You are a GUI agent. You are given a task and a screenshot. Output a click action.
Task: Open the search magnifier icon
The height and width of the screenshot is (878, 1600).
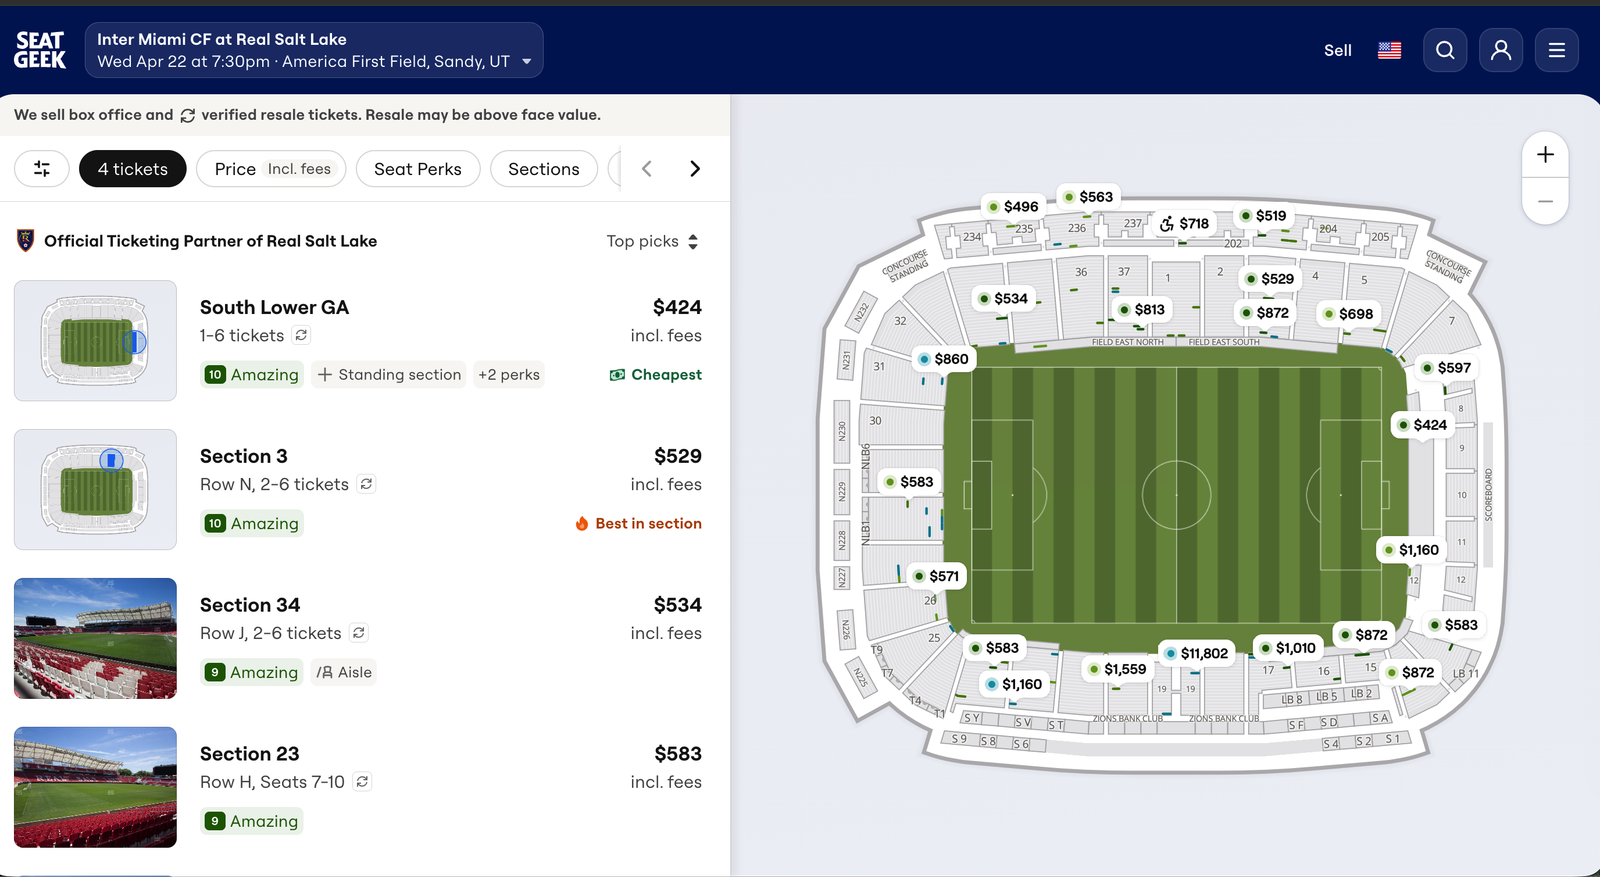[x=1445, y=50]
